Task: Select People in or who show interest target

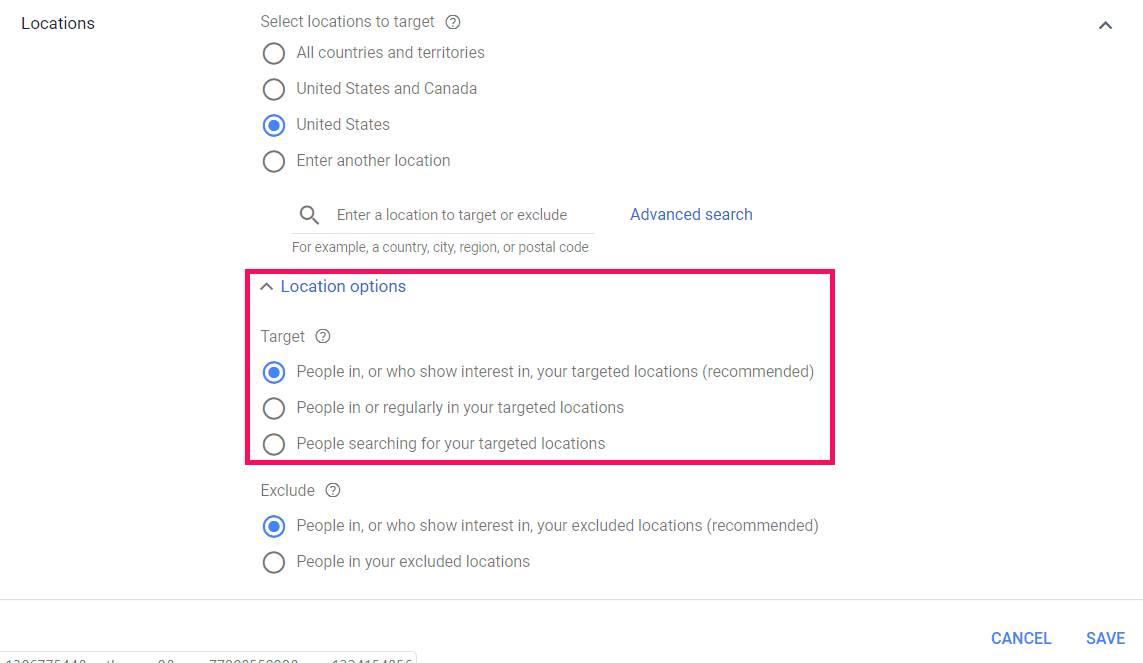Action: click(273, 372)
